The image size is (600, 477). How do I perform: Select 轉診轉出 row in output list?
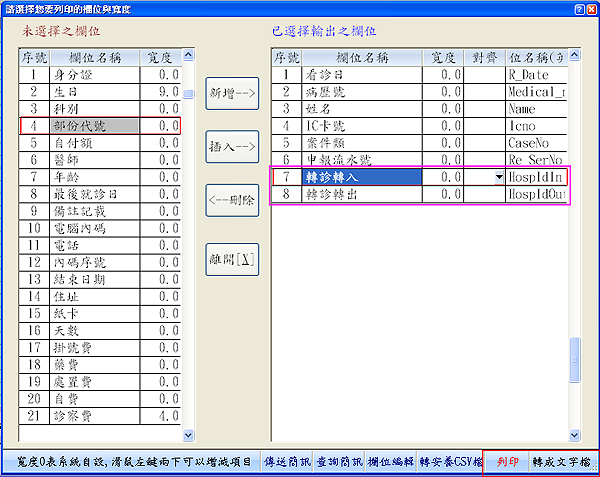pyautogui.click(x=360, y=194)
